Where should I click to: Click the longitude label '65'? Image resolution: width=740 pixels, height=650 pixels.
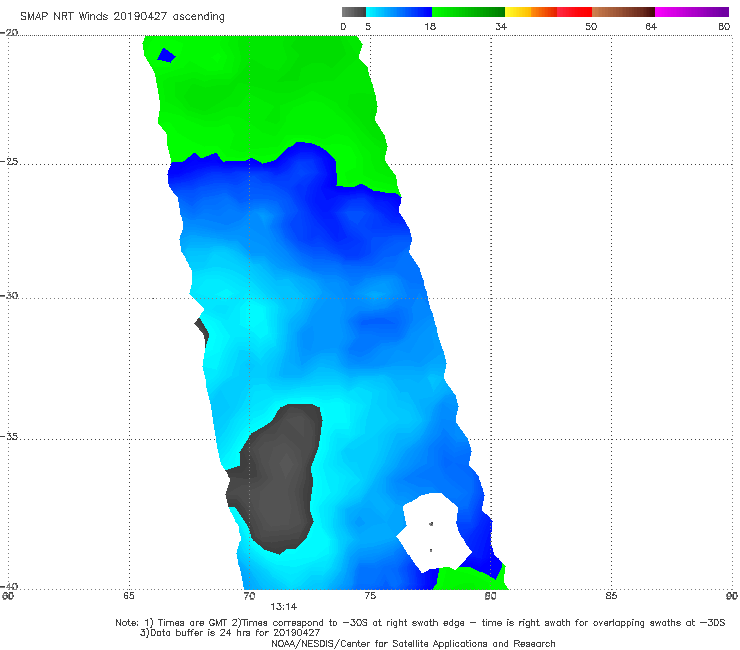pos(129,596)
